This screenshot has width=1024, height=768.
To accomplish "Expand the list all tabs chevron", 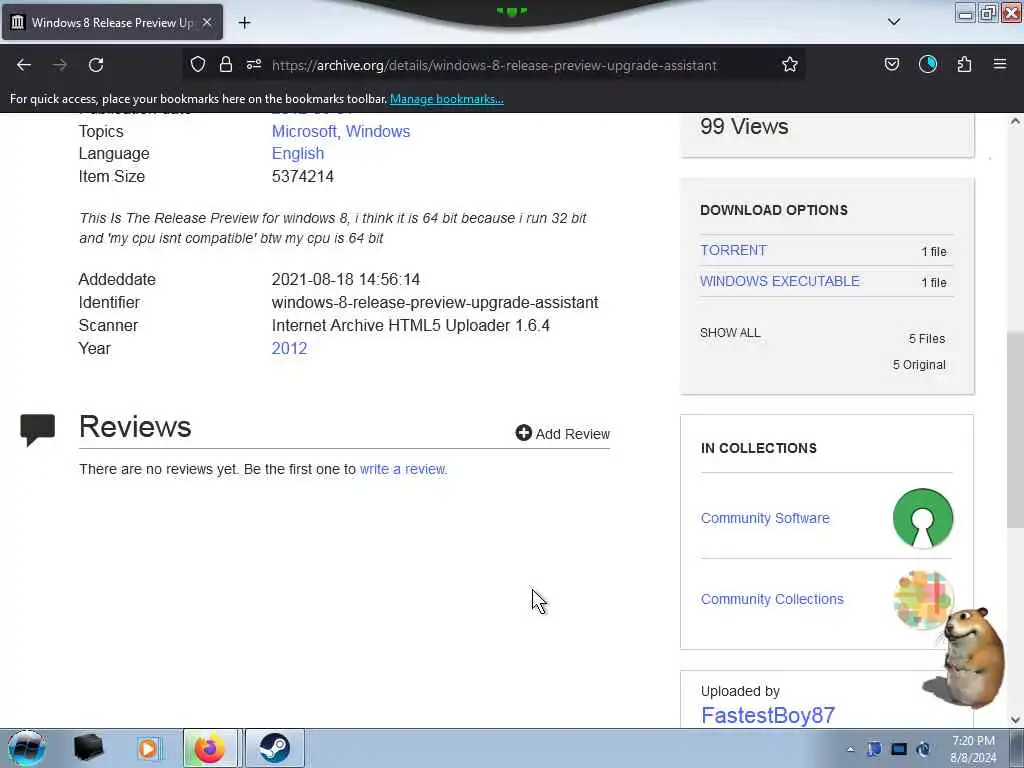I will [x=894, y=22].
